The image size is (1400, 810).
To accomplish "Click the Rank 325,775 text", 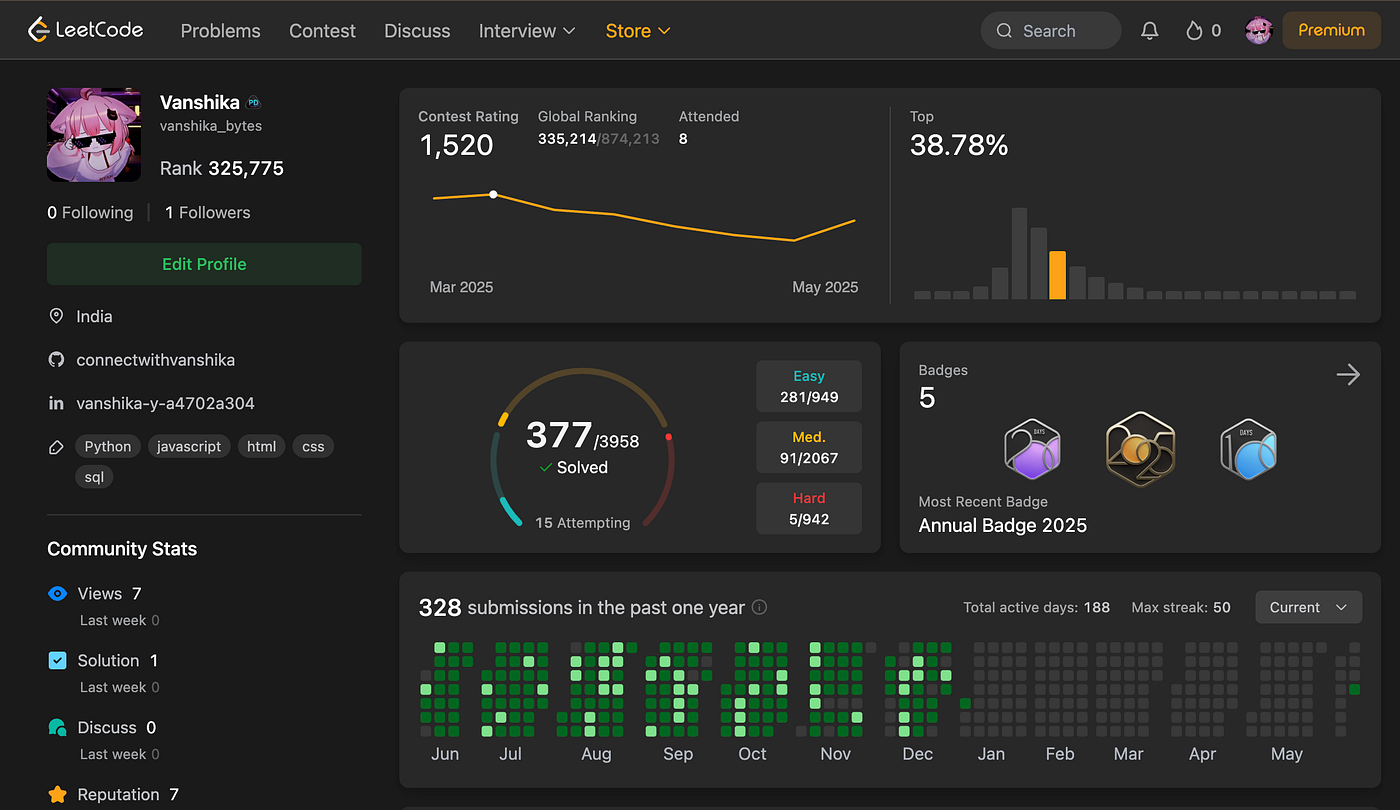I will [222, 169].
